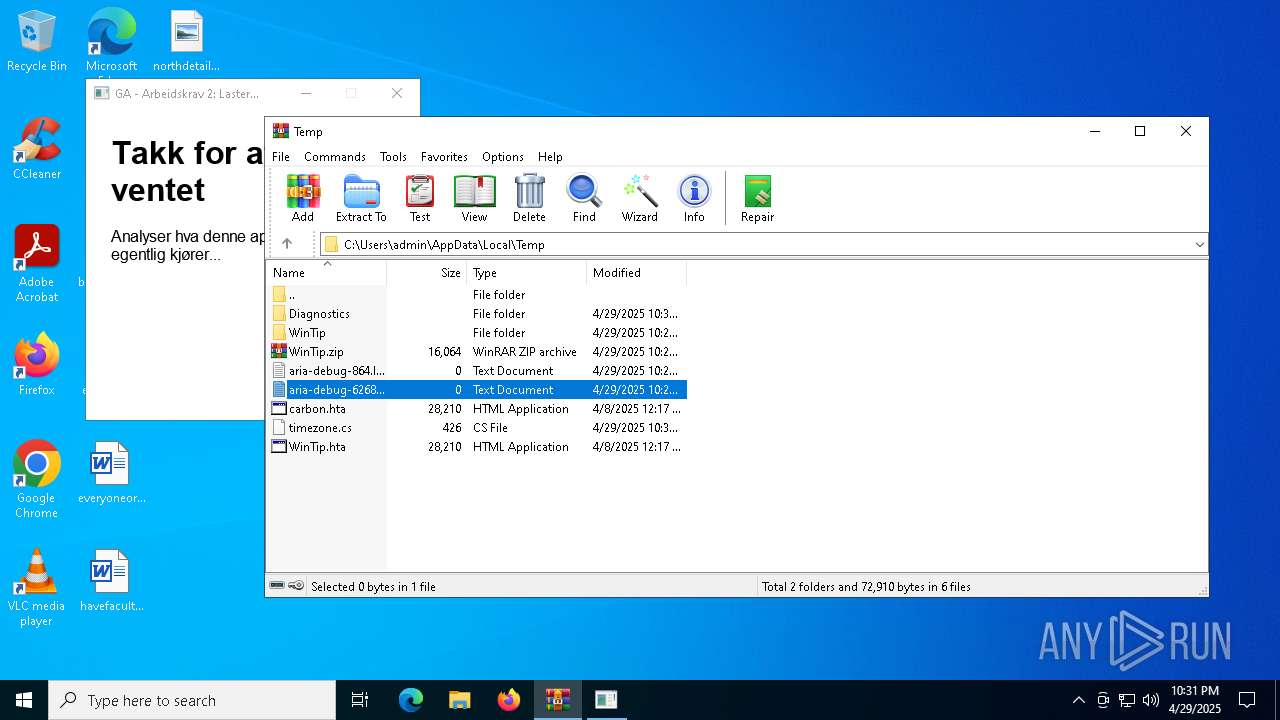The image size is (1280, 720).
Task: Click the drive icon in status bar
Action: click(x=278, y=586)
